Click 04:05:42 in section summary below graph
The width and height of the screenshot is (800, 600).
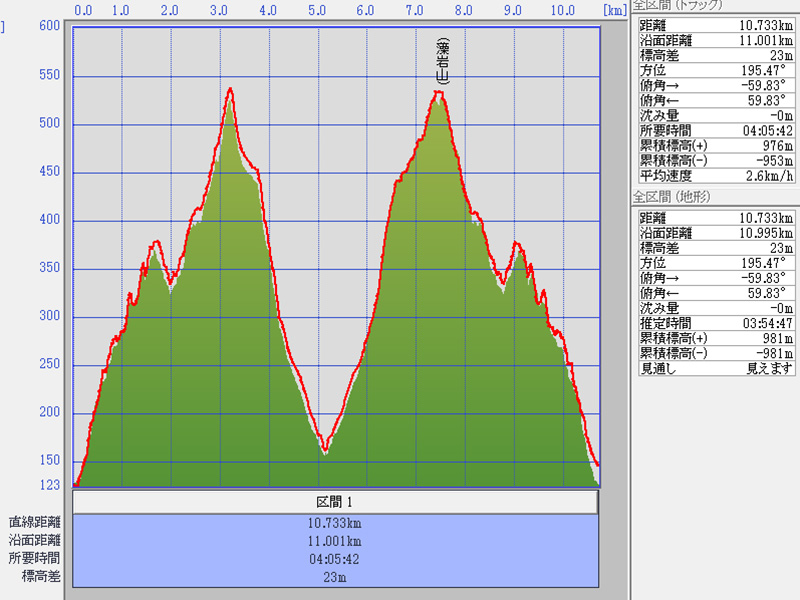(335, 559)
